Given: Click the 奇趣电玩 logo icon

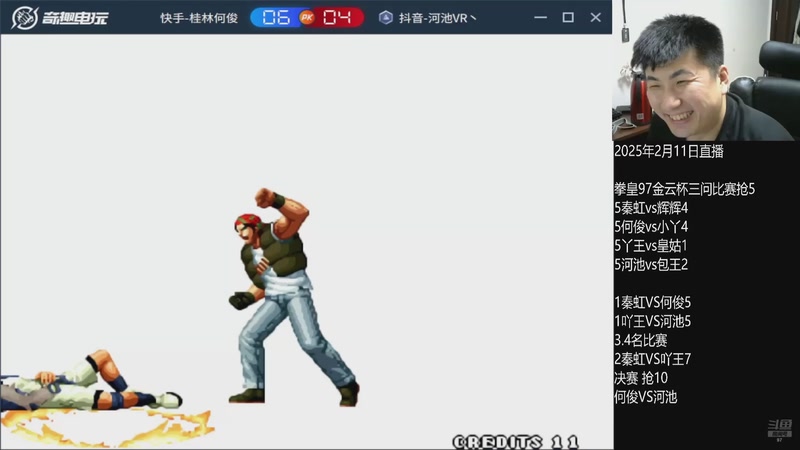Looking at the screenshot, I should [x=24, y=17].
